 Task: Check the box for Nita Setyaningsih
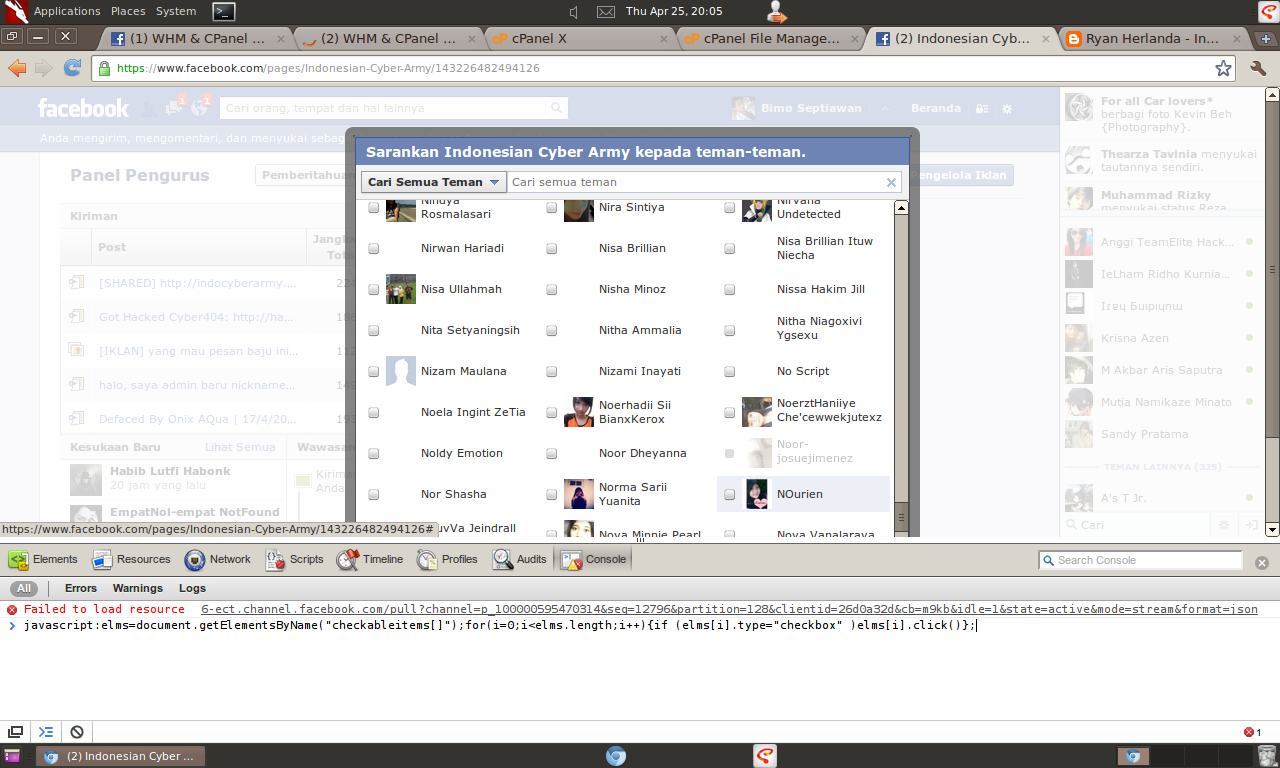(374, 330)
